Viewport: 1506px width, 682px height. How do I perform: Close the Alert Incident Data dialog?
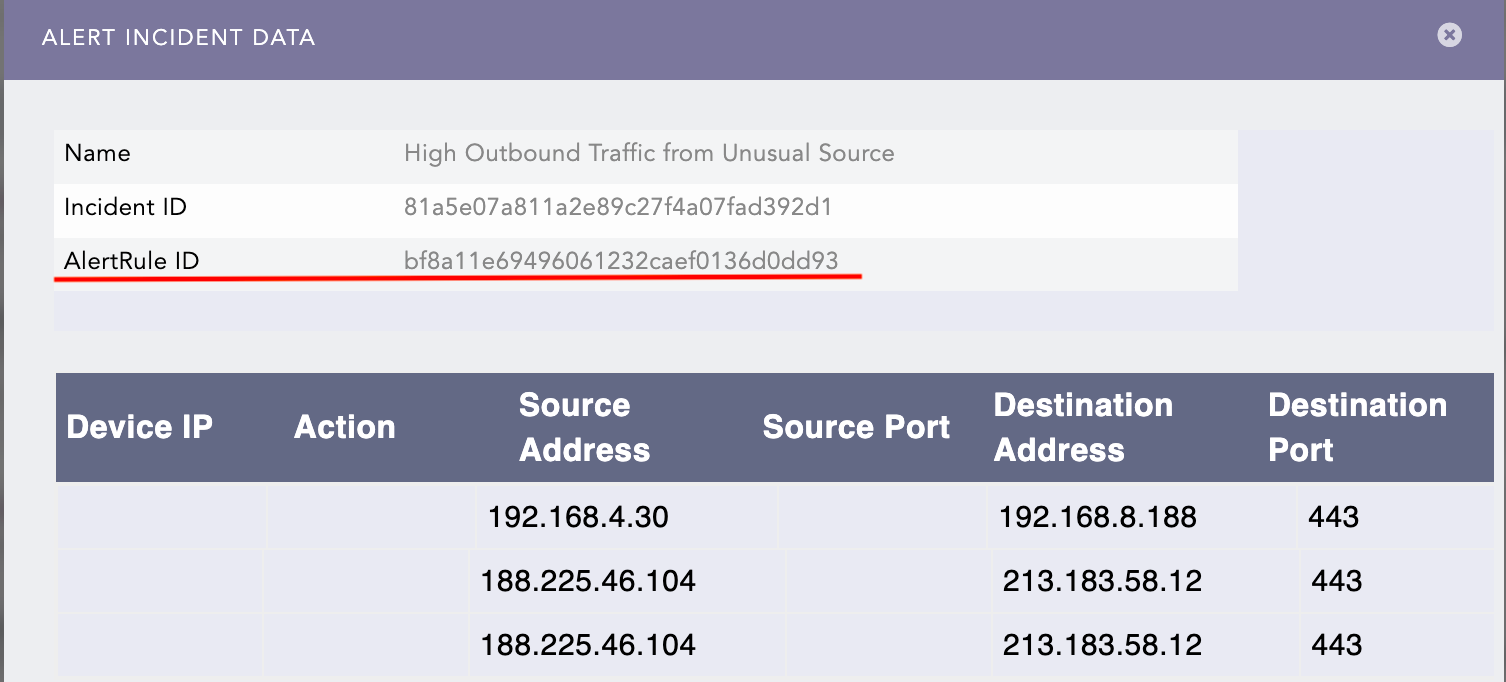(x=1449, y=35)
